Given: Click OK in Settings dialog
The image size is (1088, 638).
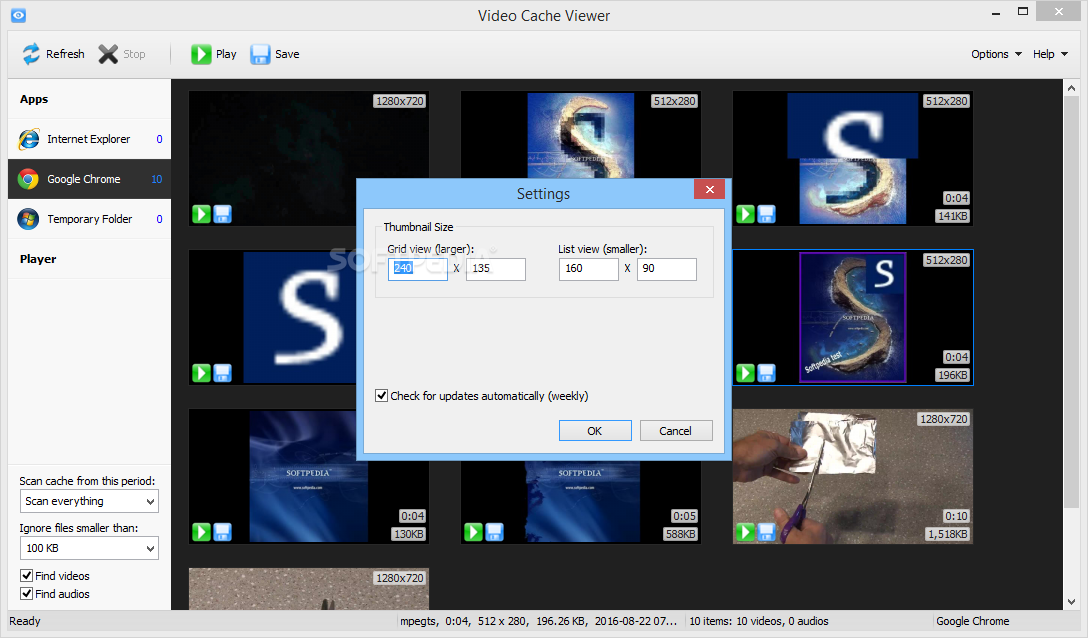Looking at the screenshot, I should [595, 430].
